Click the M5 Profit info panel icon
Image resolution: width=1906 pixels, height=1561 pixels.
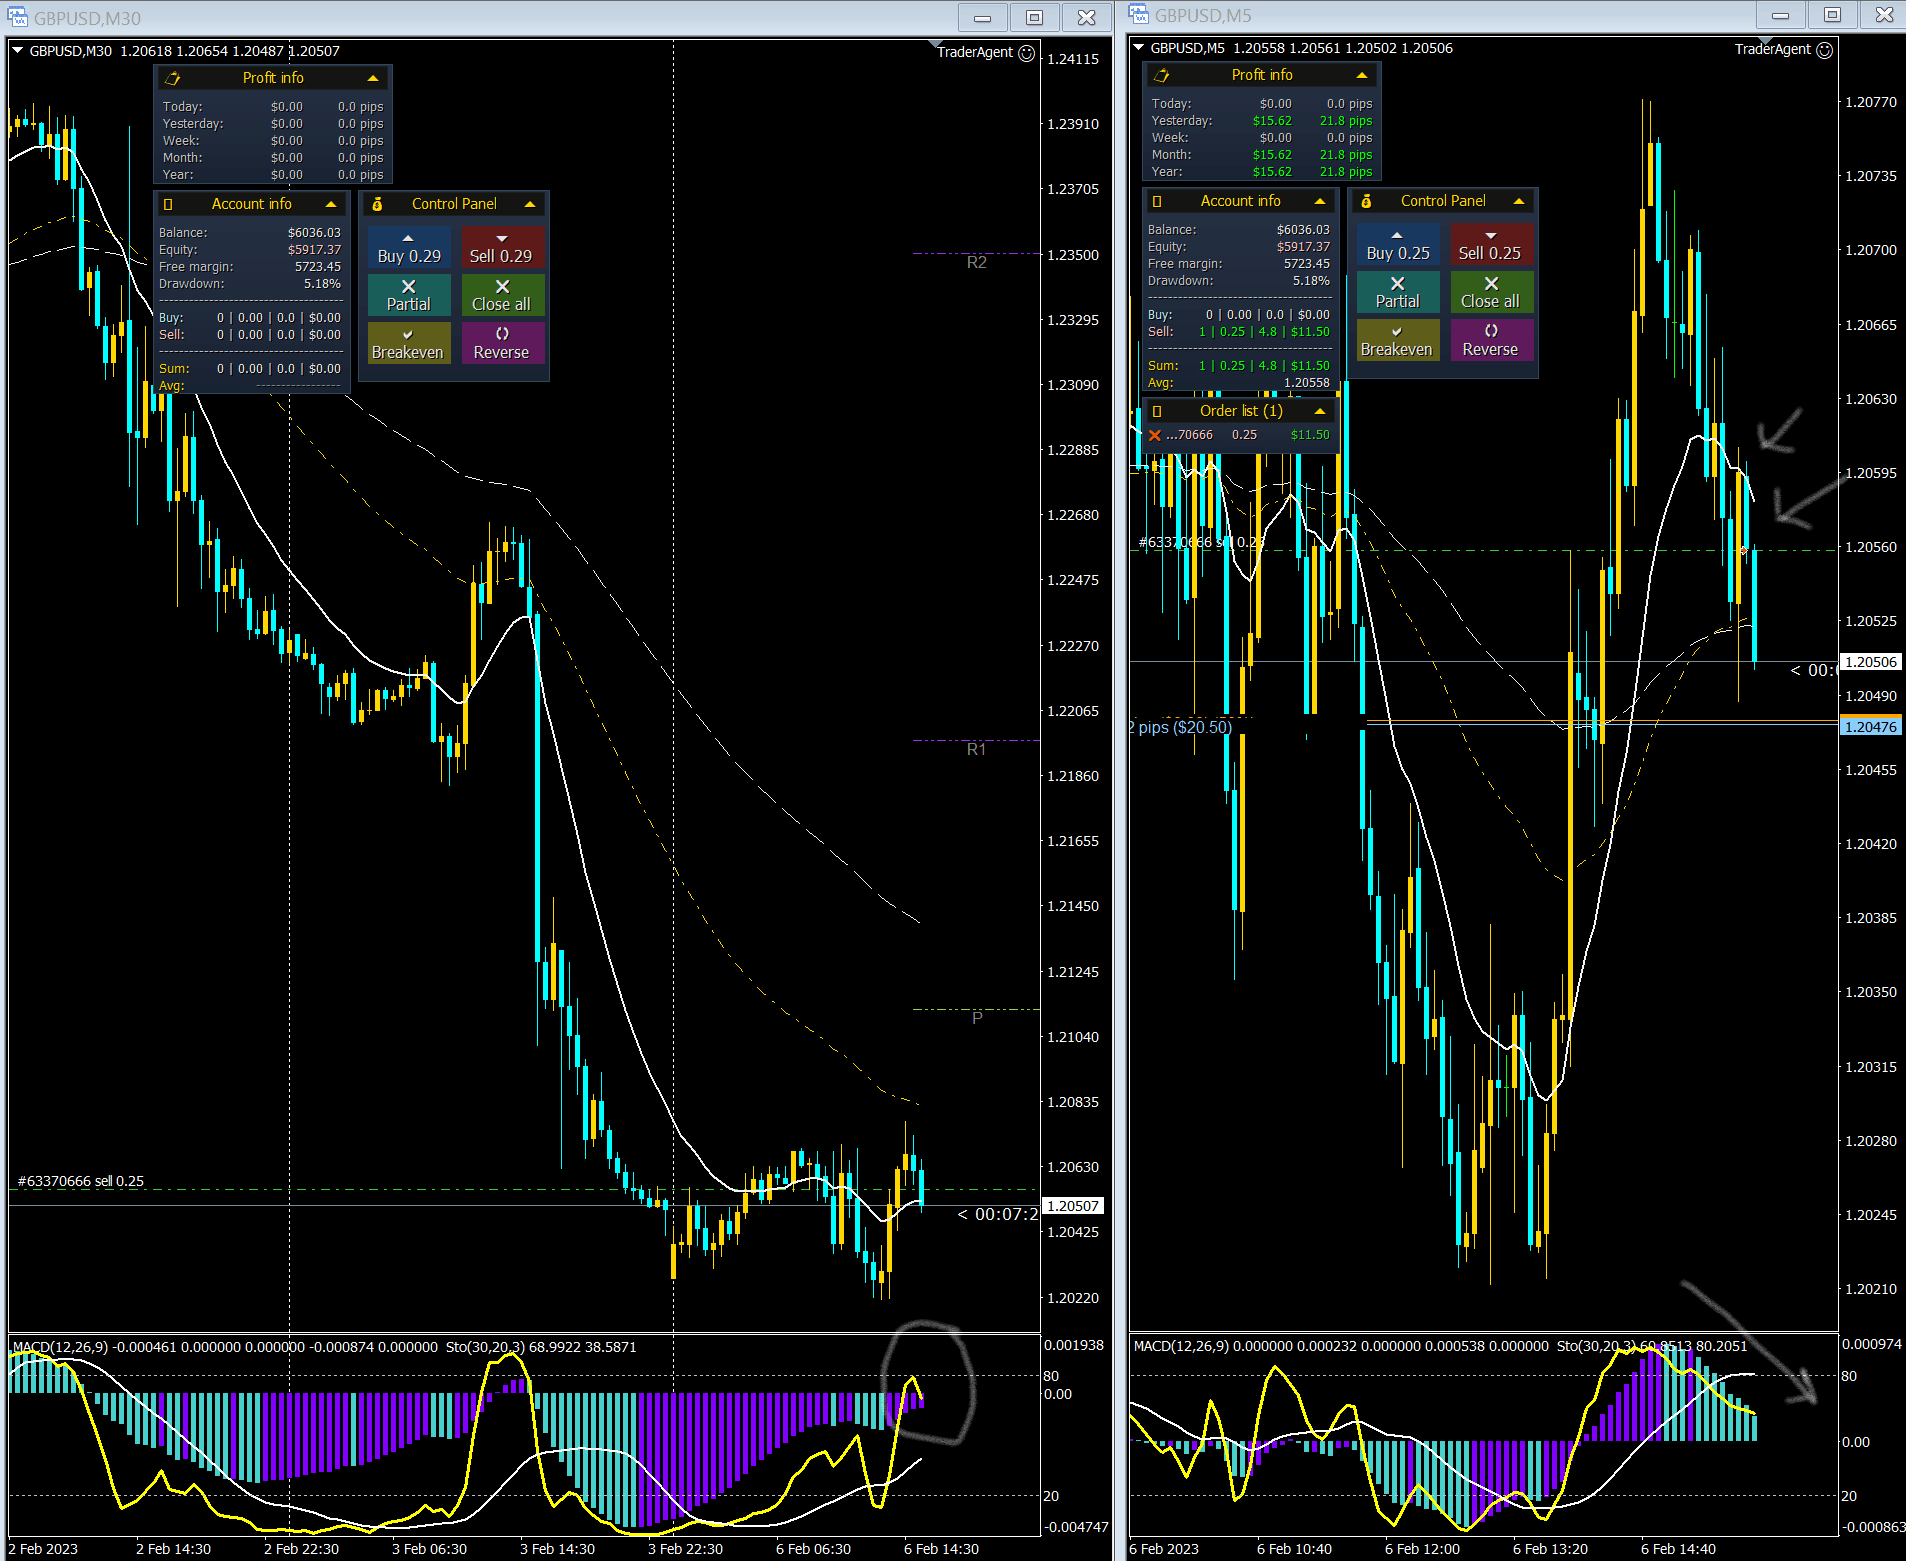pyautogui.click(x=1161, y=75)
